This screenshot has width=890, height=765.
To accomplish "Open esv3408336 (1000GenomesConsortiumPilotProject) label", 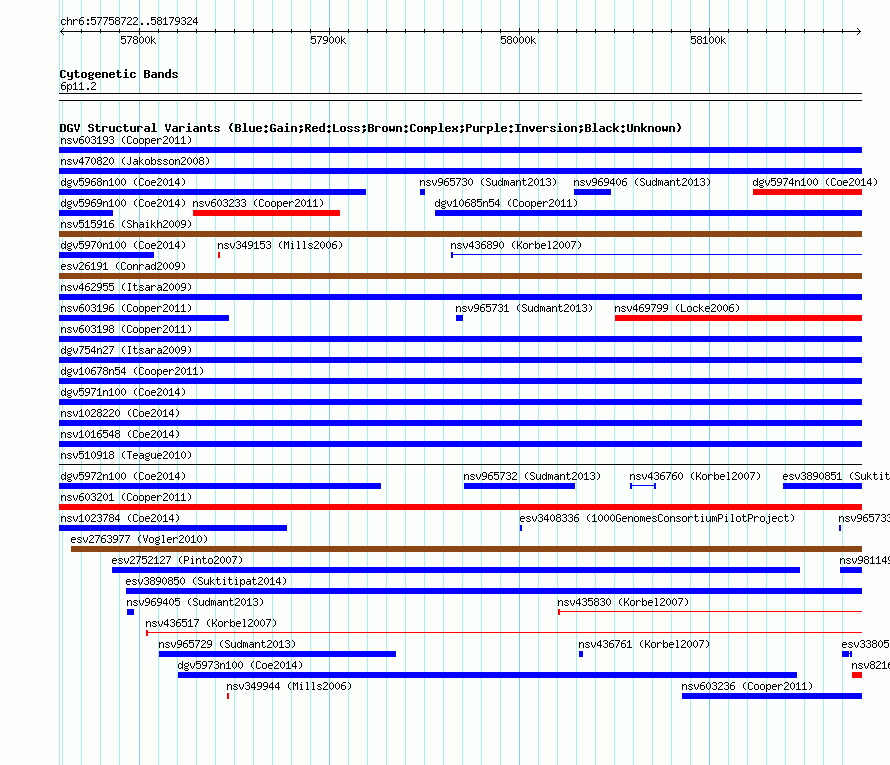I will (657, 518).
